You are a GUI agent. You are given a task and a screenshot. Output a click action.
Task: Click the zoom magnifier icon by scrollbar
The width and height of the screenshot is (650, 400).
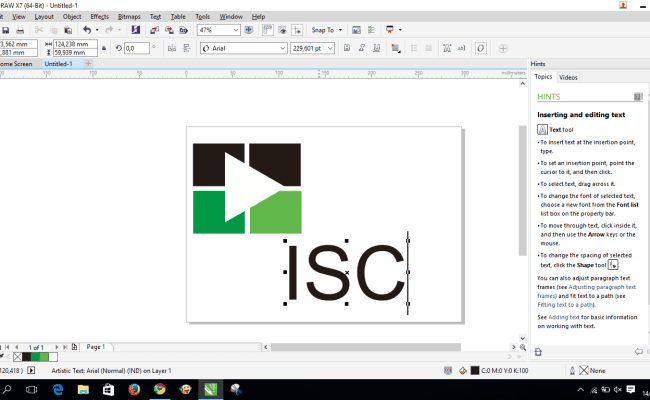coord(523,347)
